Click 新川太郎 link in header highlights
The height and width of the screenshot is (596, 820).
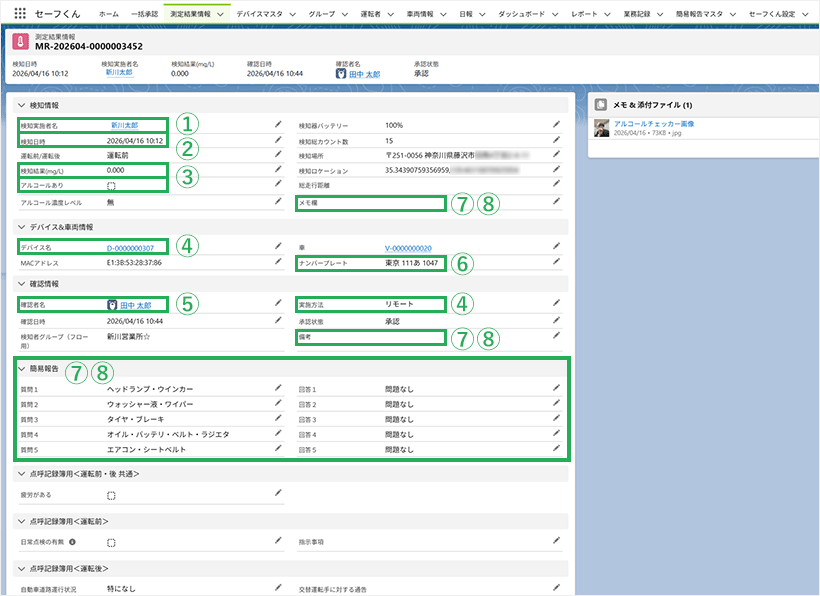point(119,72)
